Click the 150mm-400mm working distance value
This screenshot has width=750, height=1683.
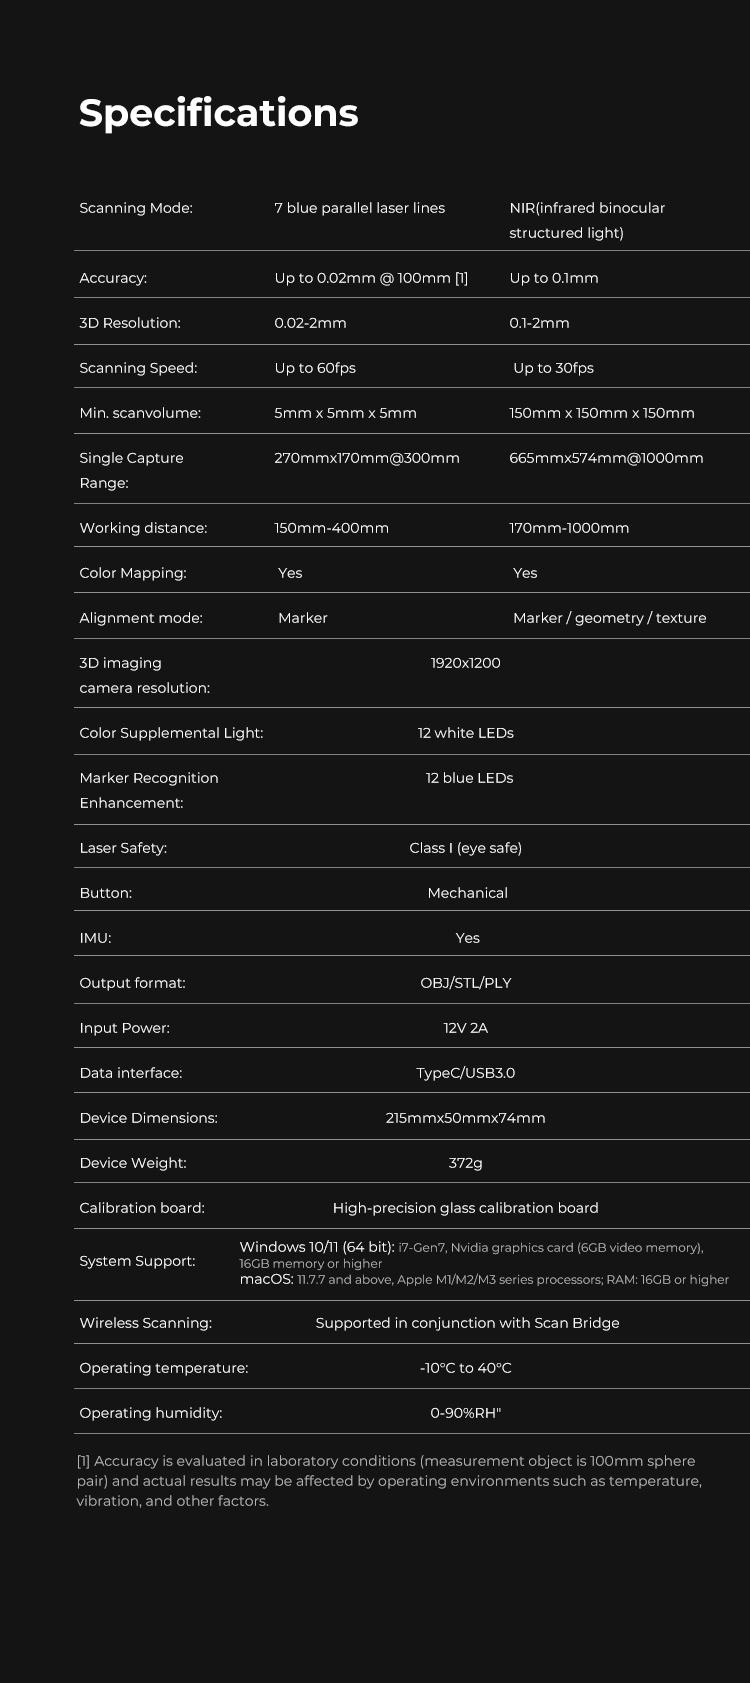click(331, 528)
